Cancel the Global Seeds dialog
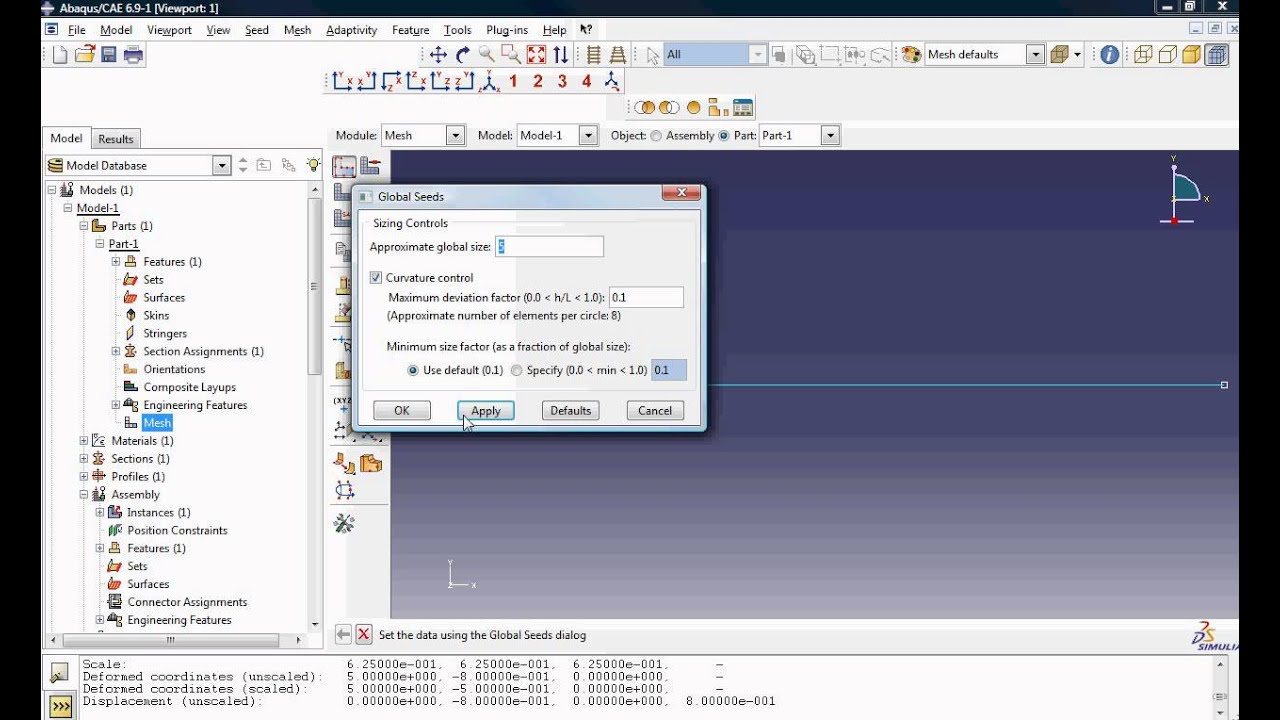1280x720 pixels. 655,411
